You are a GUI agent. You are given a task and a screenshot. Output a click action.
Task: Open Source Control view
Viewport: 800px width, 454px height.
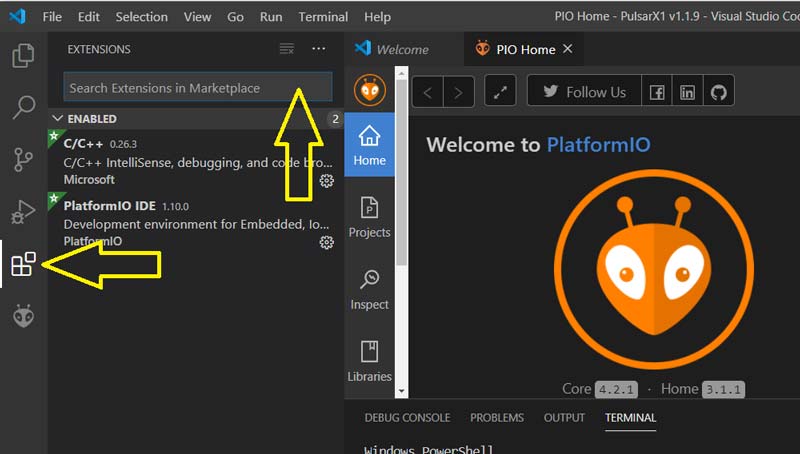click(x=23, y=160)
